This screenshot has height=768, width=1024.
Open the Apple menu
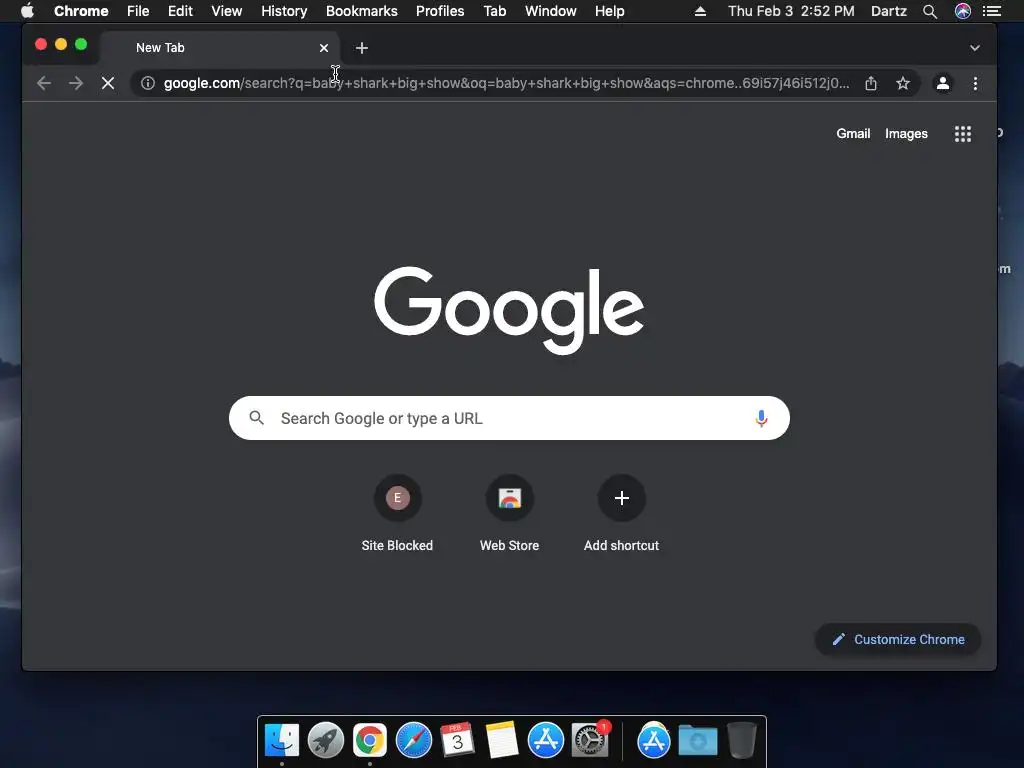(27, 10)
